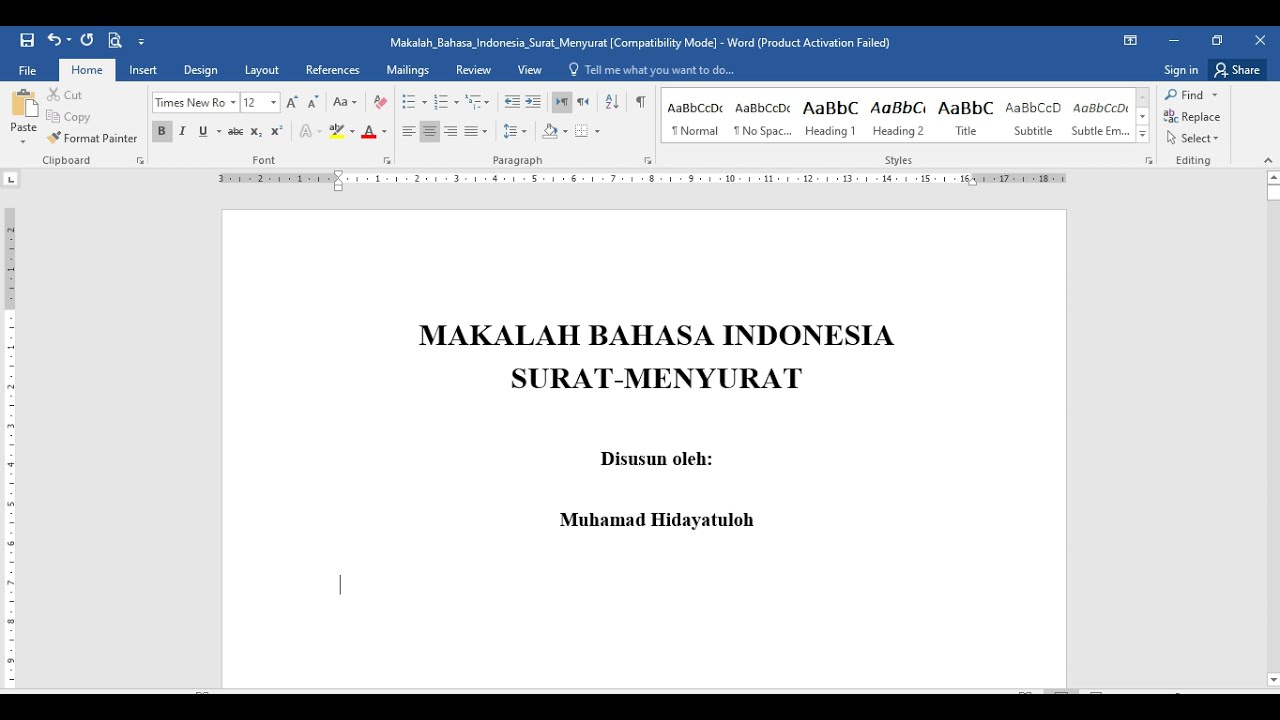Clear all formatting
Viewport: 1280px width, 720px height.
tap(380, 102)
